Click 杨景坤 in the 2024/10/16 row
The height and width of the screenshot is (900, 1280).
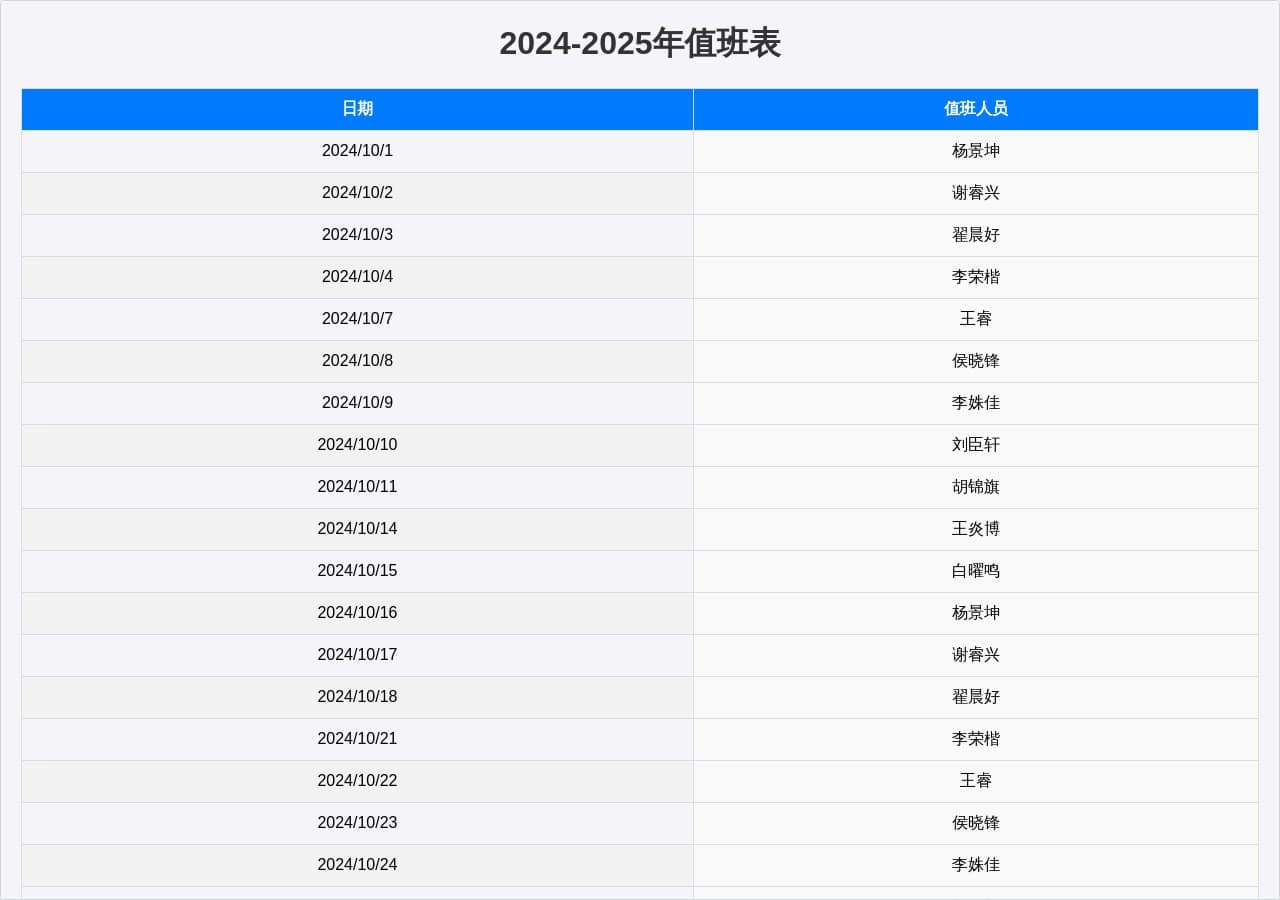click(x=976, y=613)
